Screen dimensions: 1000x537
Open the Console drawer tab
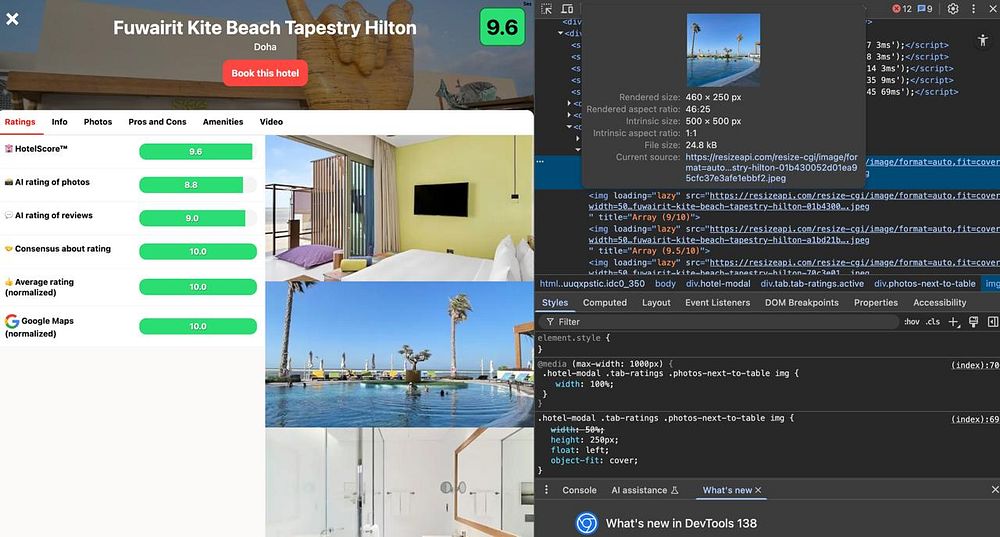579,490
